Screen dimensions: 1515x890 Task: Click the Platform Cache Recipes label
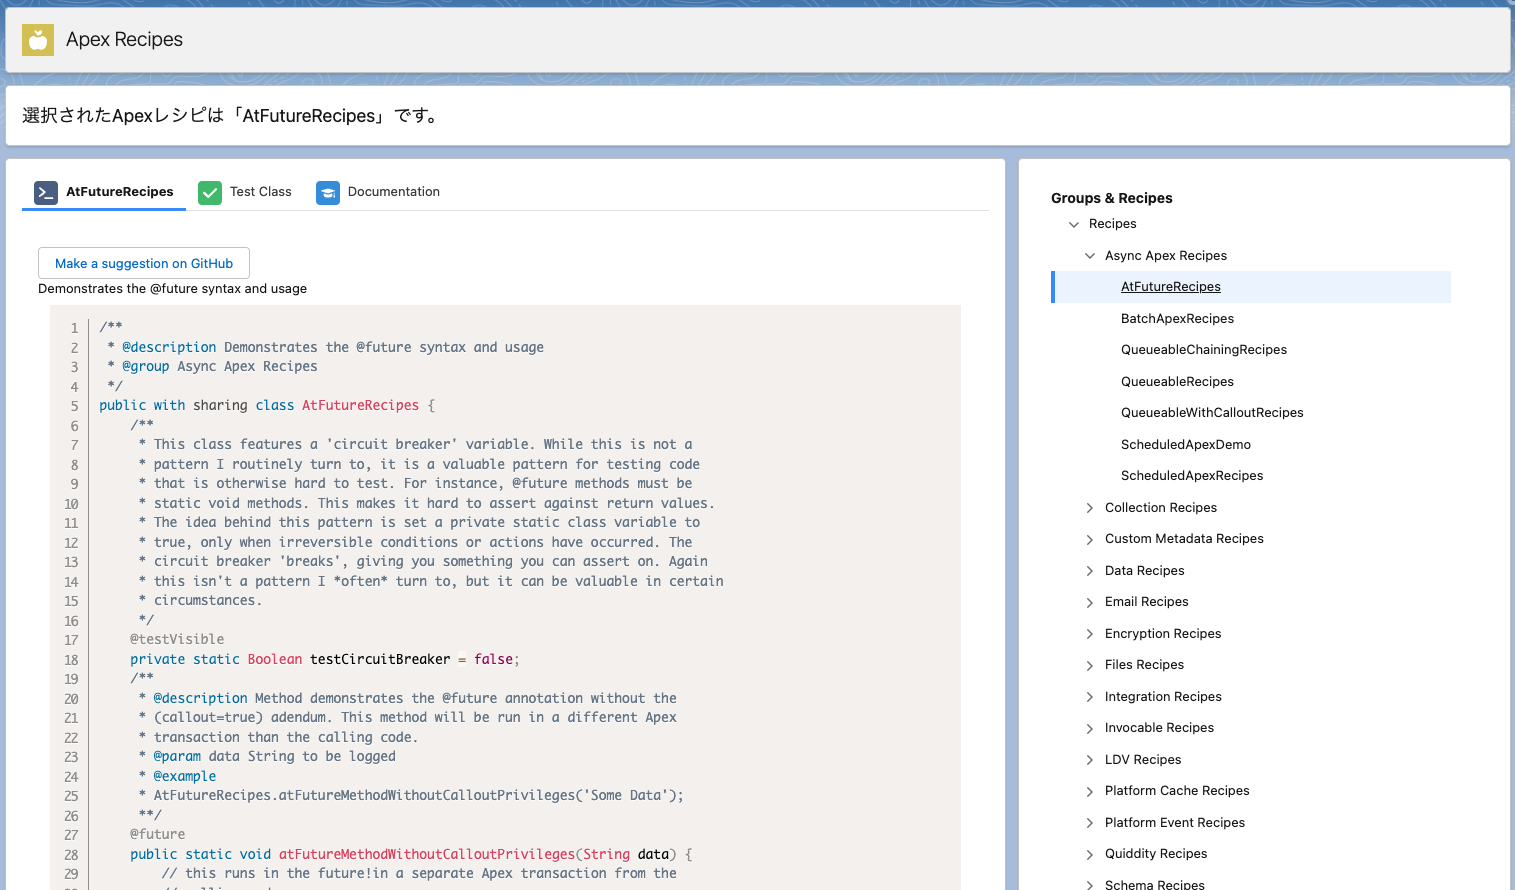(1177, 791)
